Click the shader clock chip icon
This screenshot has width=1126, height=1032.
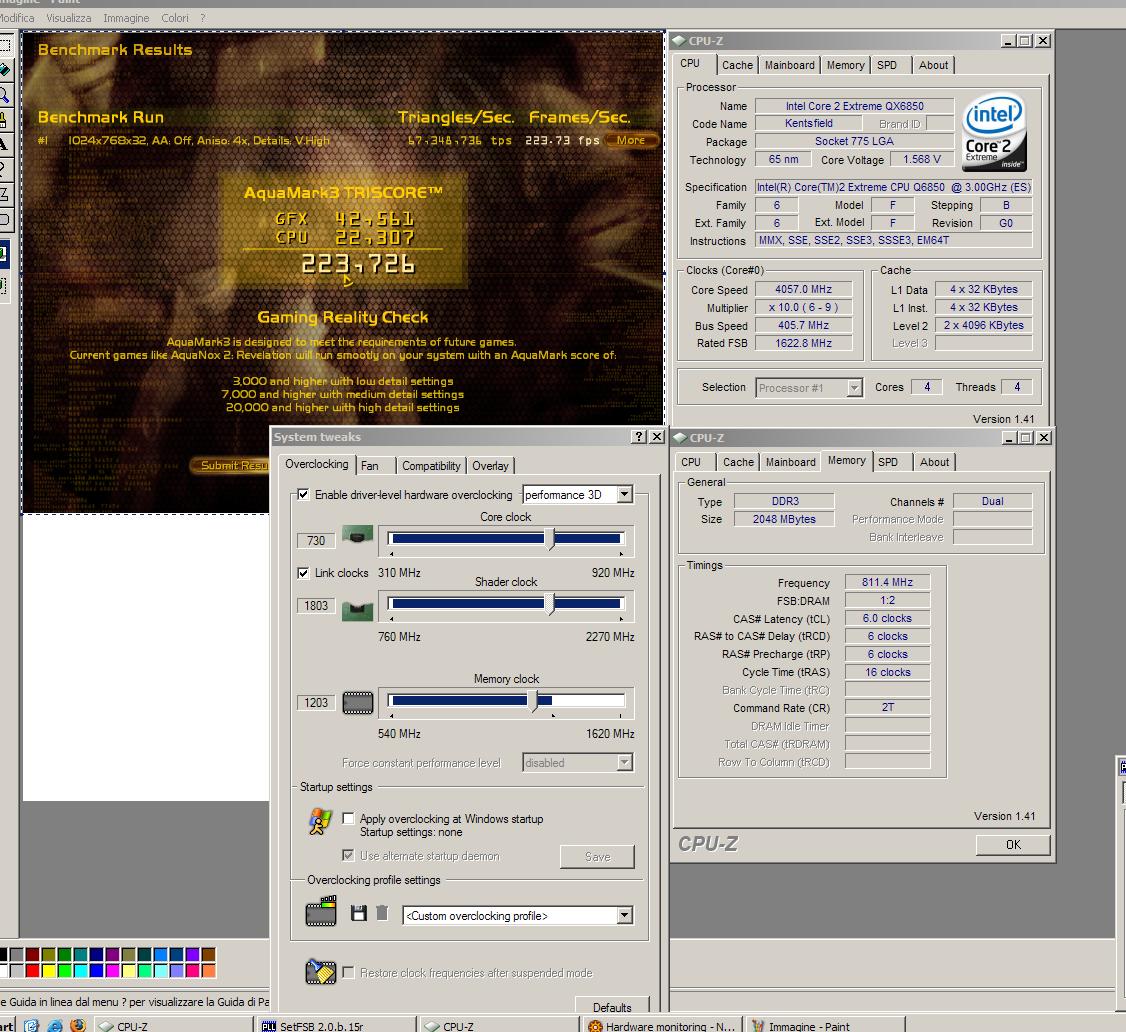pyautogui.click(x=357, y=610)
